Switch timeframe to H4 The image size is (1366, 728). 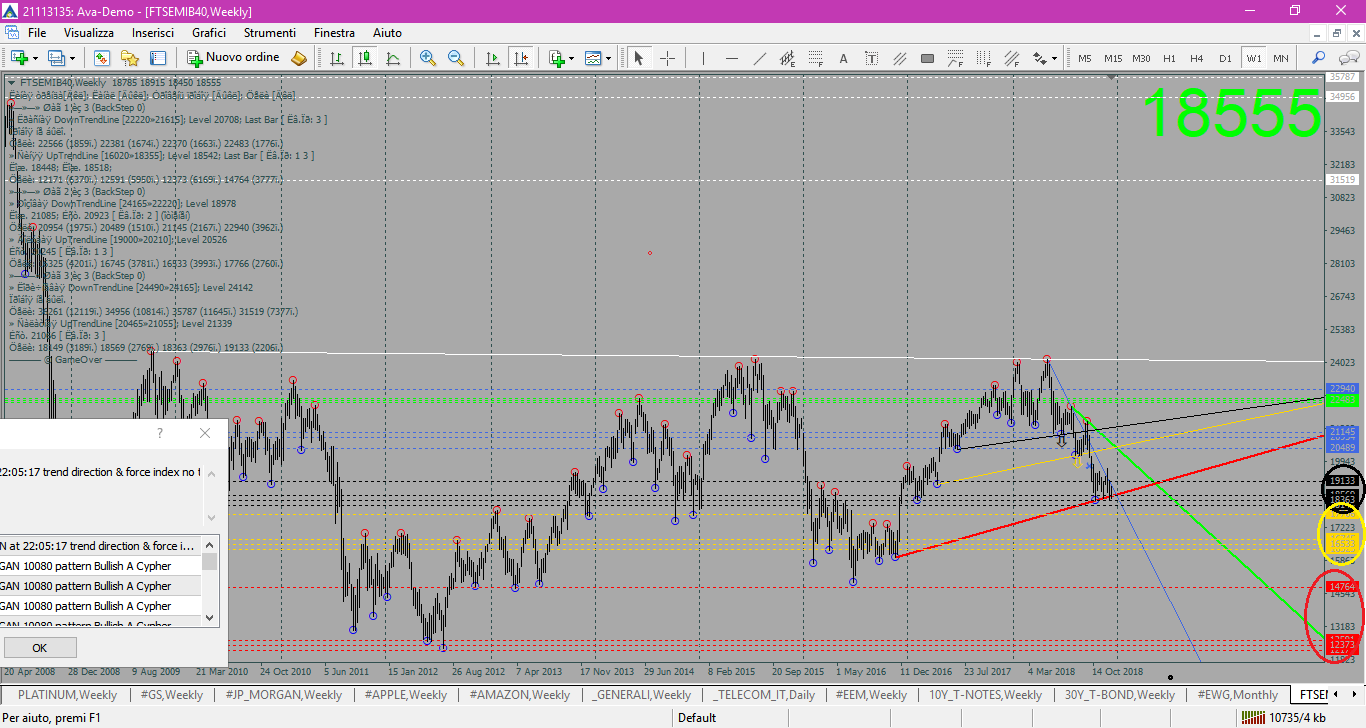pos(1197,58)
